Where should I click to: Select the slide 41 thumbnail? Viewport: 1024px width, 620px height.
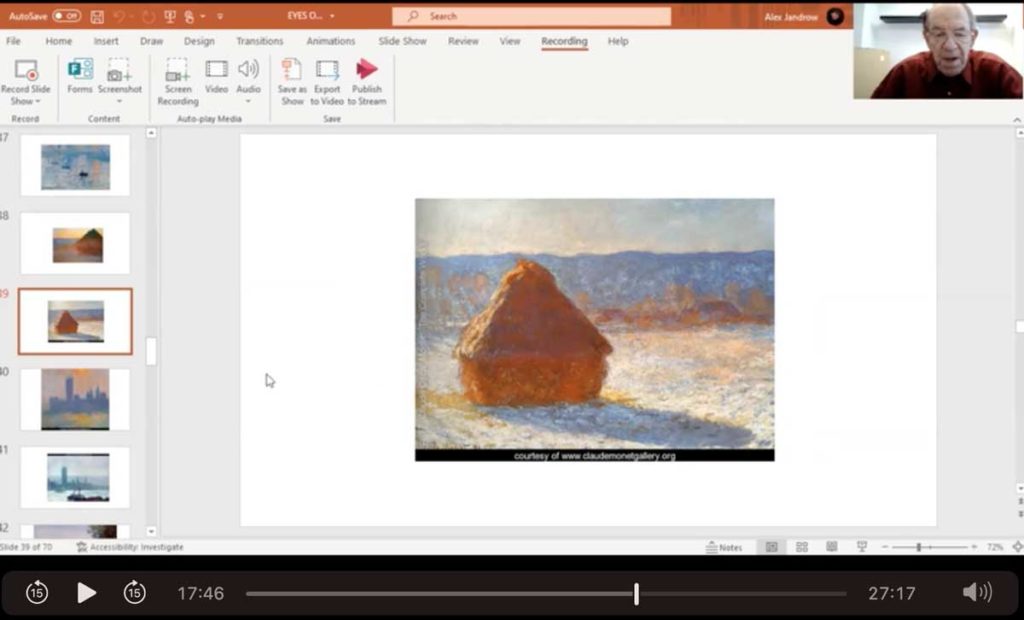coord(75,478)
